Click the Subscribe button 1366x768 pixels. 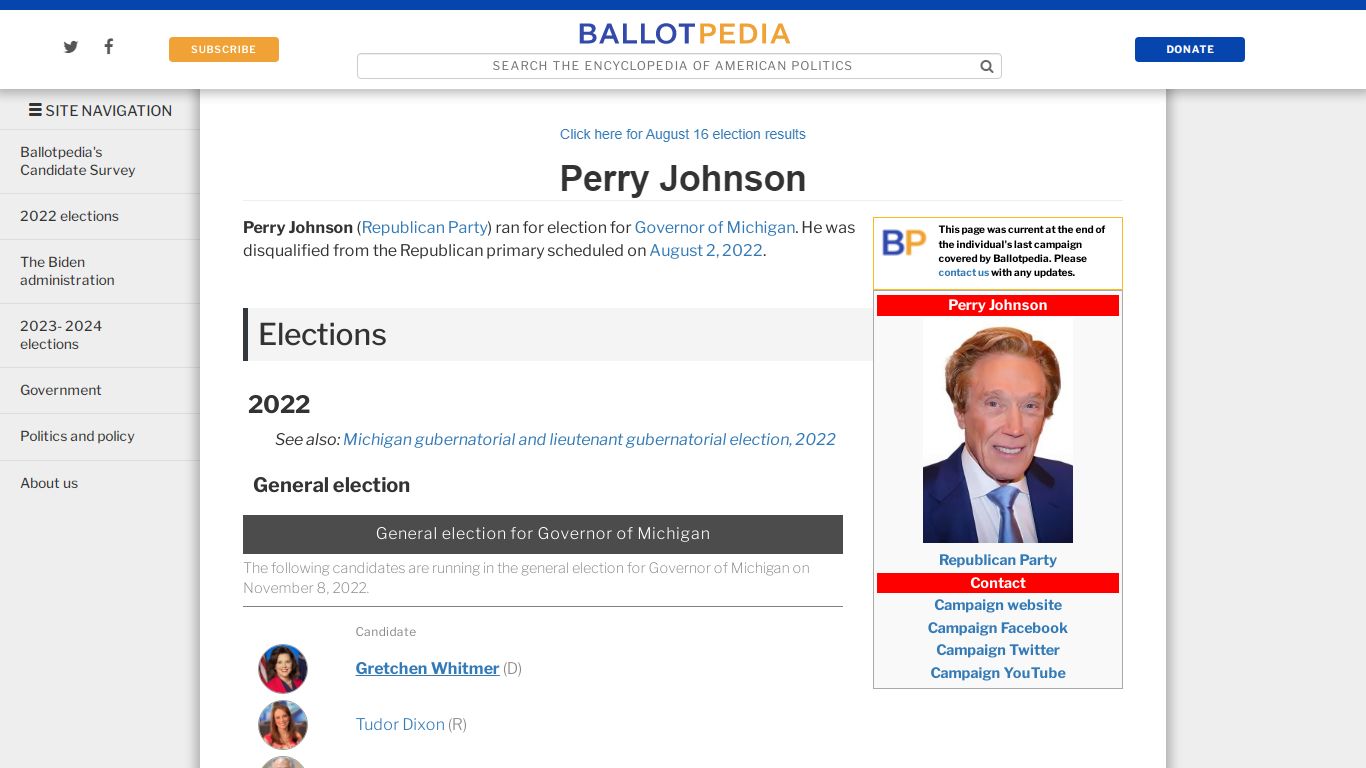(x=224, y=49)
